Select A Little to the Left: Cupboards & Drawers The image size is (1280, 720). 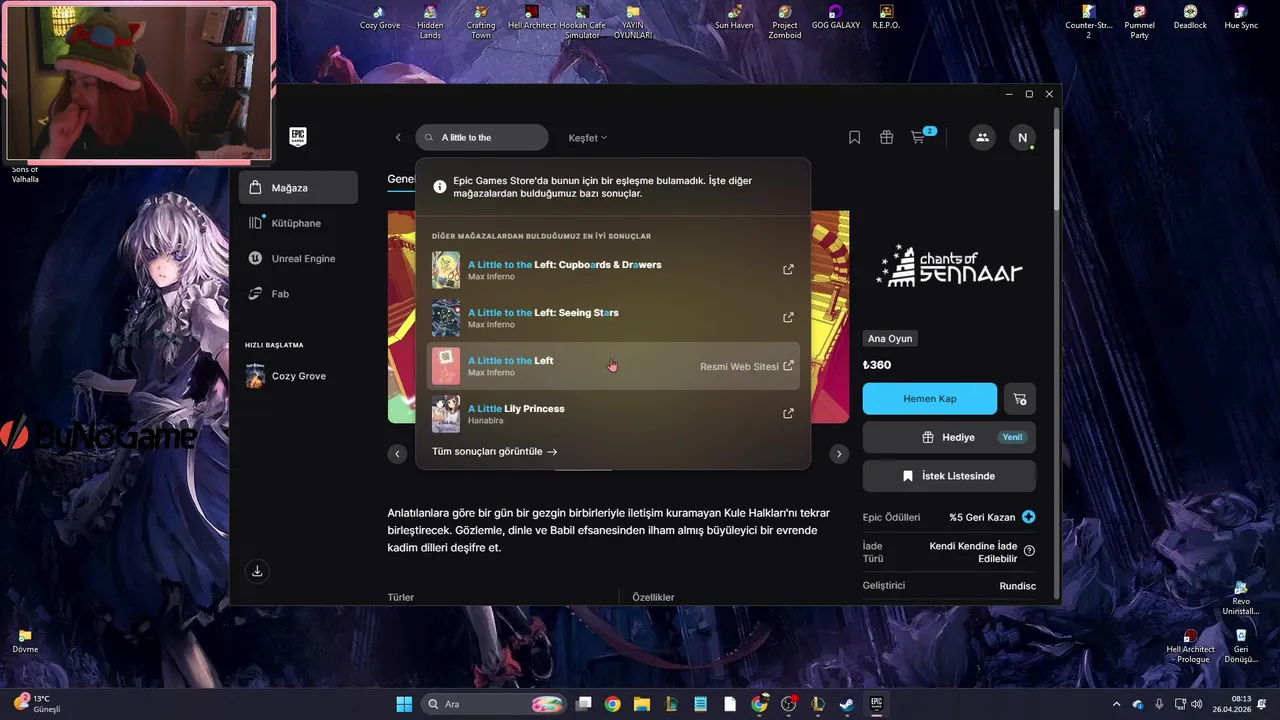point(613,270)
